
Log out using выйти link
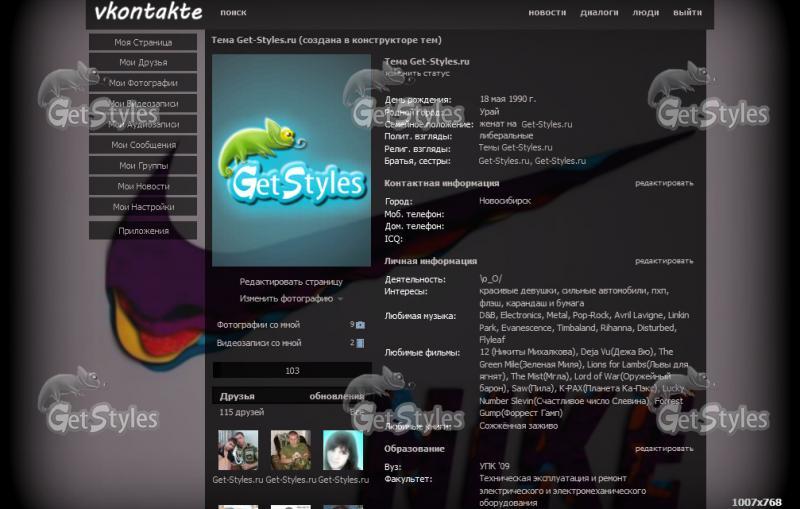click(687, 13)
